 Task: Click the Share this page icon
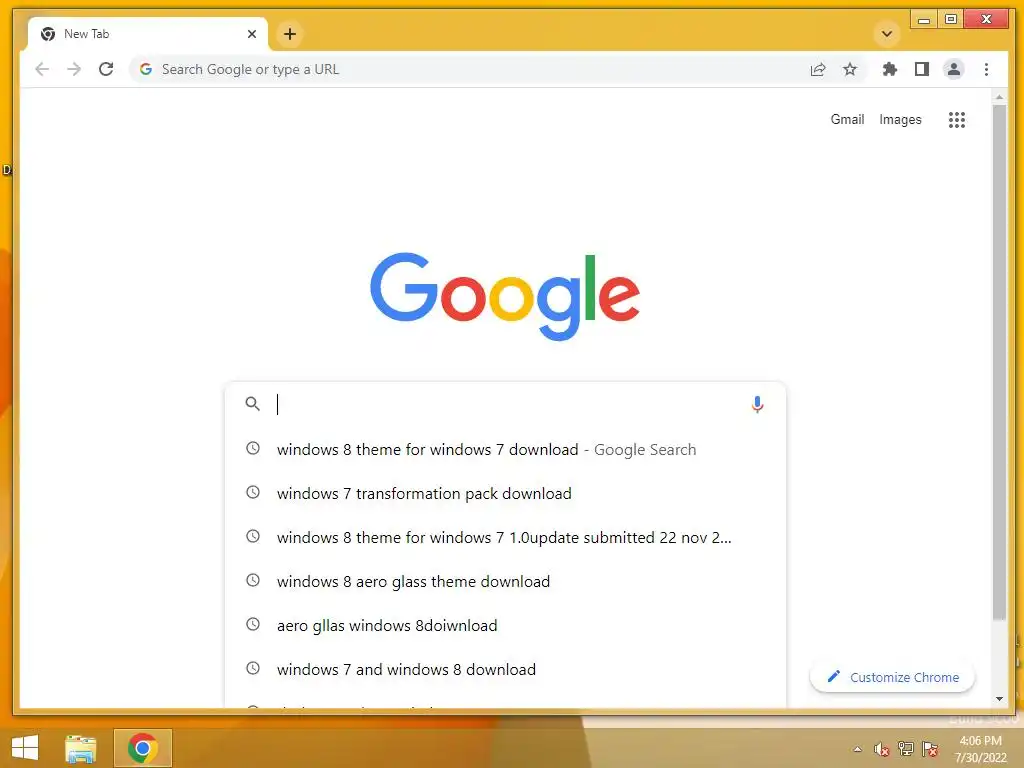818,69
